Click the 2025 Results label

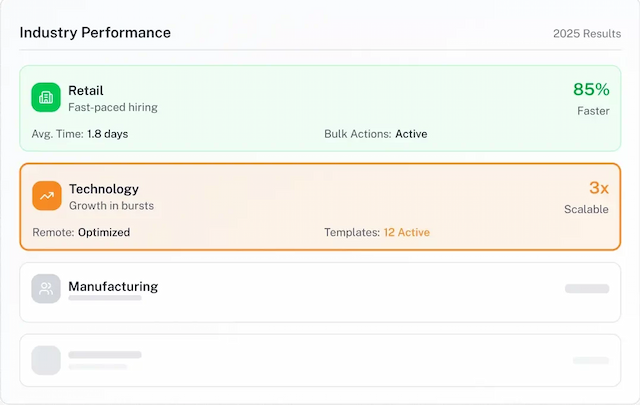587,33
